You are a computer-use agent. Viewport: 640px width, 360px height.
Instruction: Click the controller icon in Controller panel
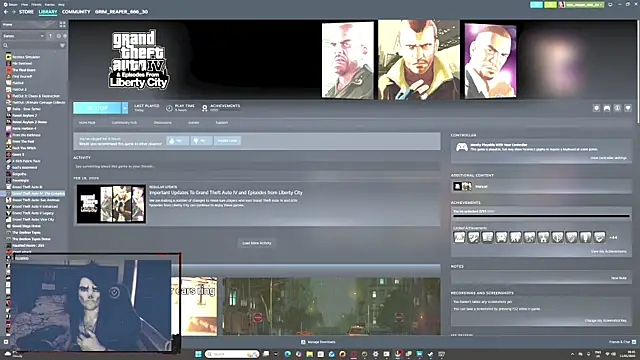point(462,147)
